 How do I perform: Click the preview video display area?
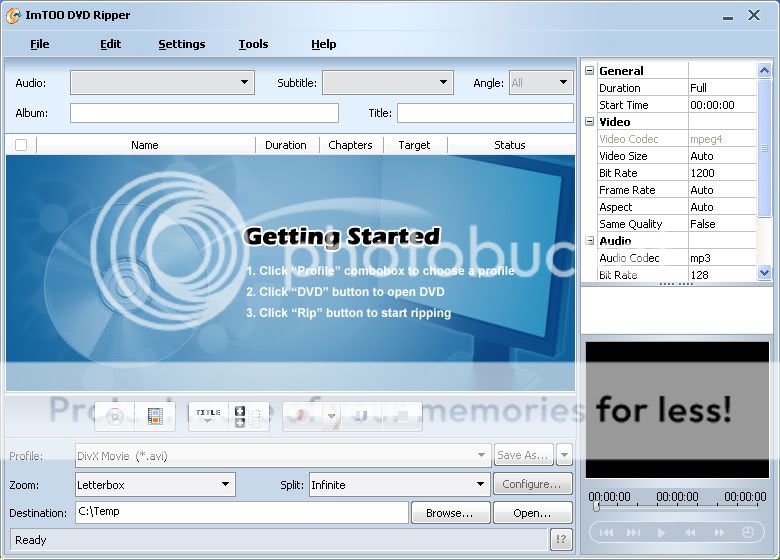pos(677,410)
